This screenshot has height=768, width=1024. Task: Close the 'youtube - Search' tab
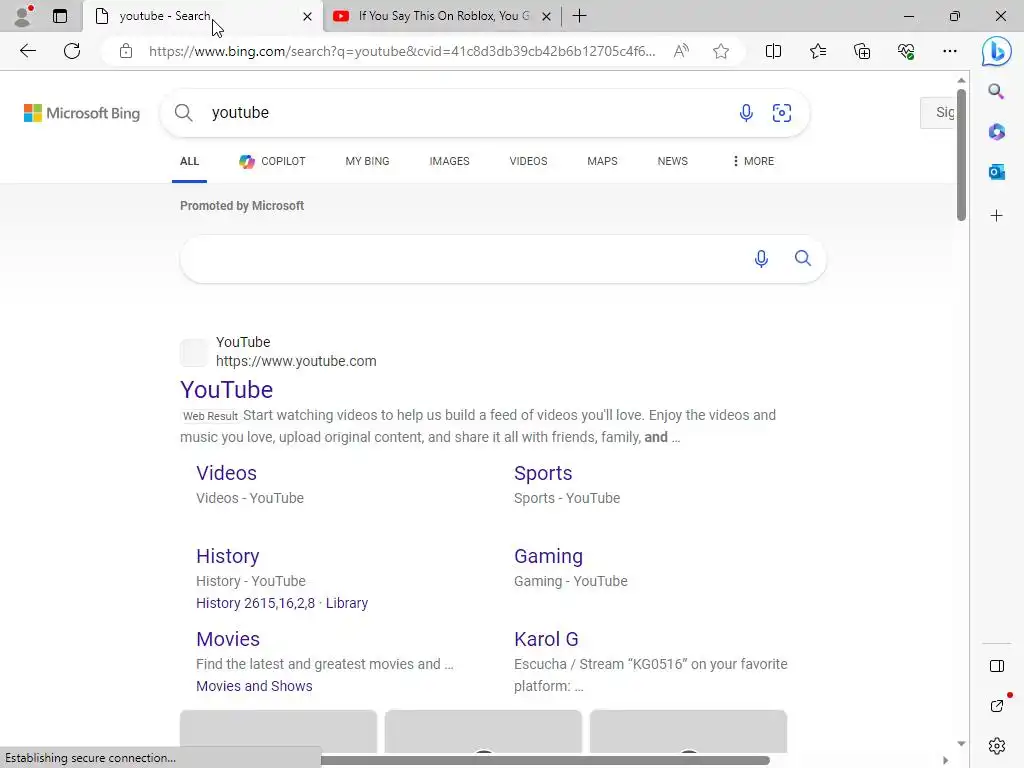point(307,16)
